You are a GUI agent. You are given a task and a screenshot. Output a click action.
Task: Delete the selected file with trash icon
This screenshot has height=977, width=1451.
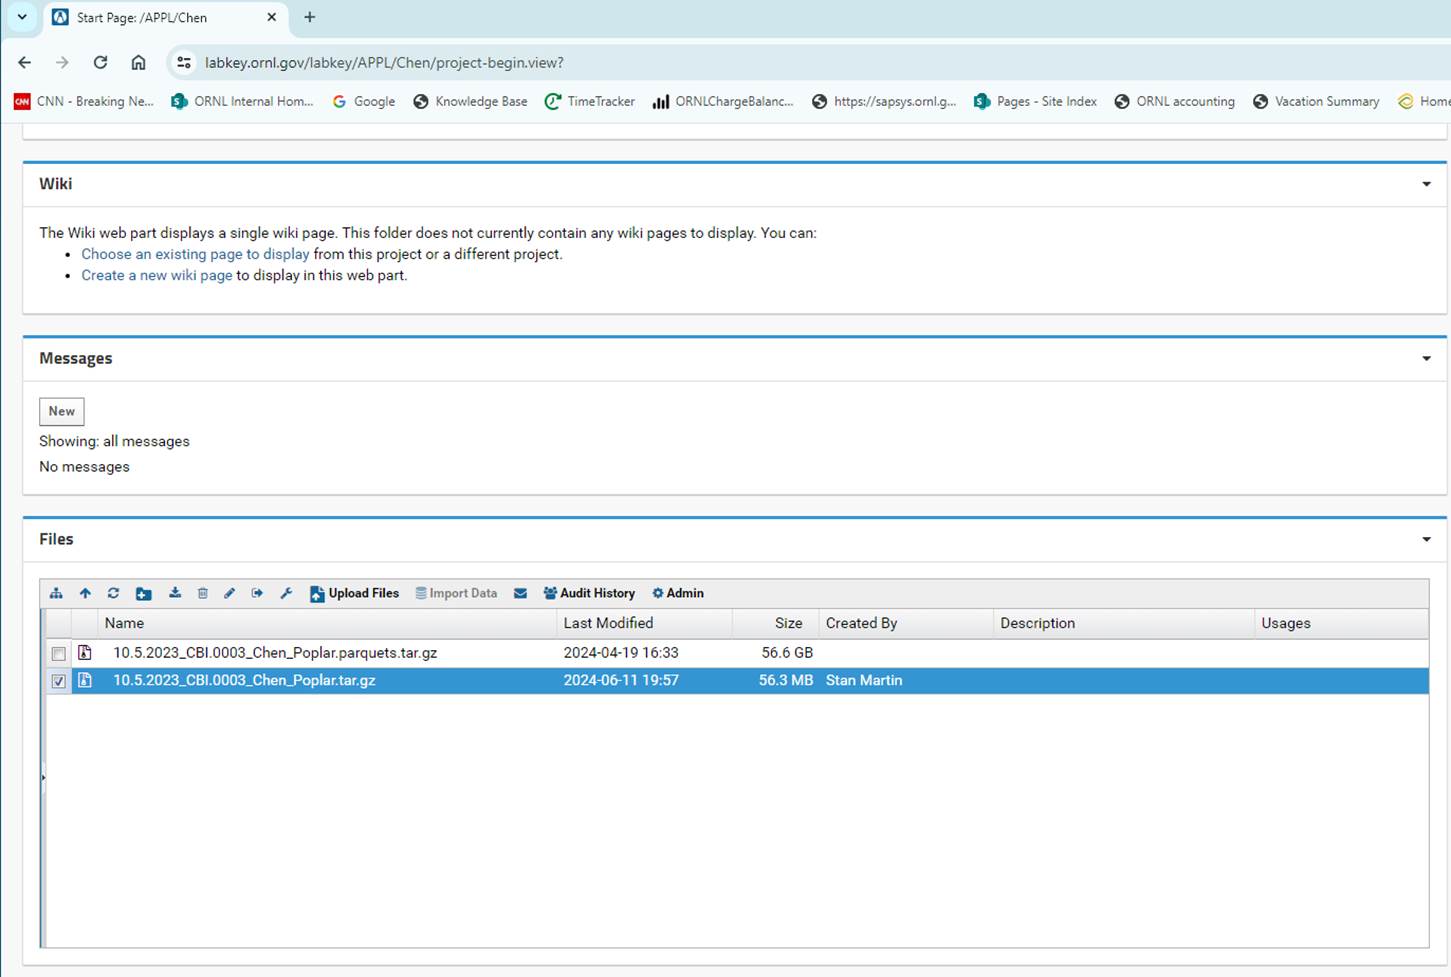point(202,593)
